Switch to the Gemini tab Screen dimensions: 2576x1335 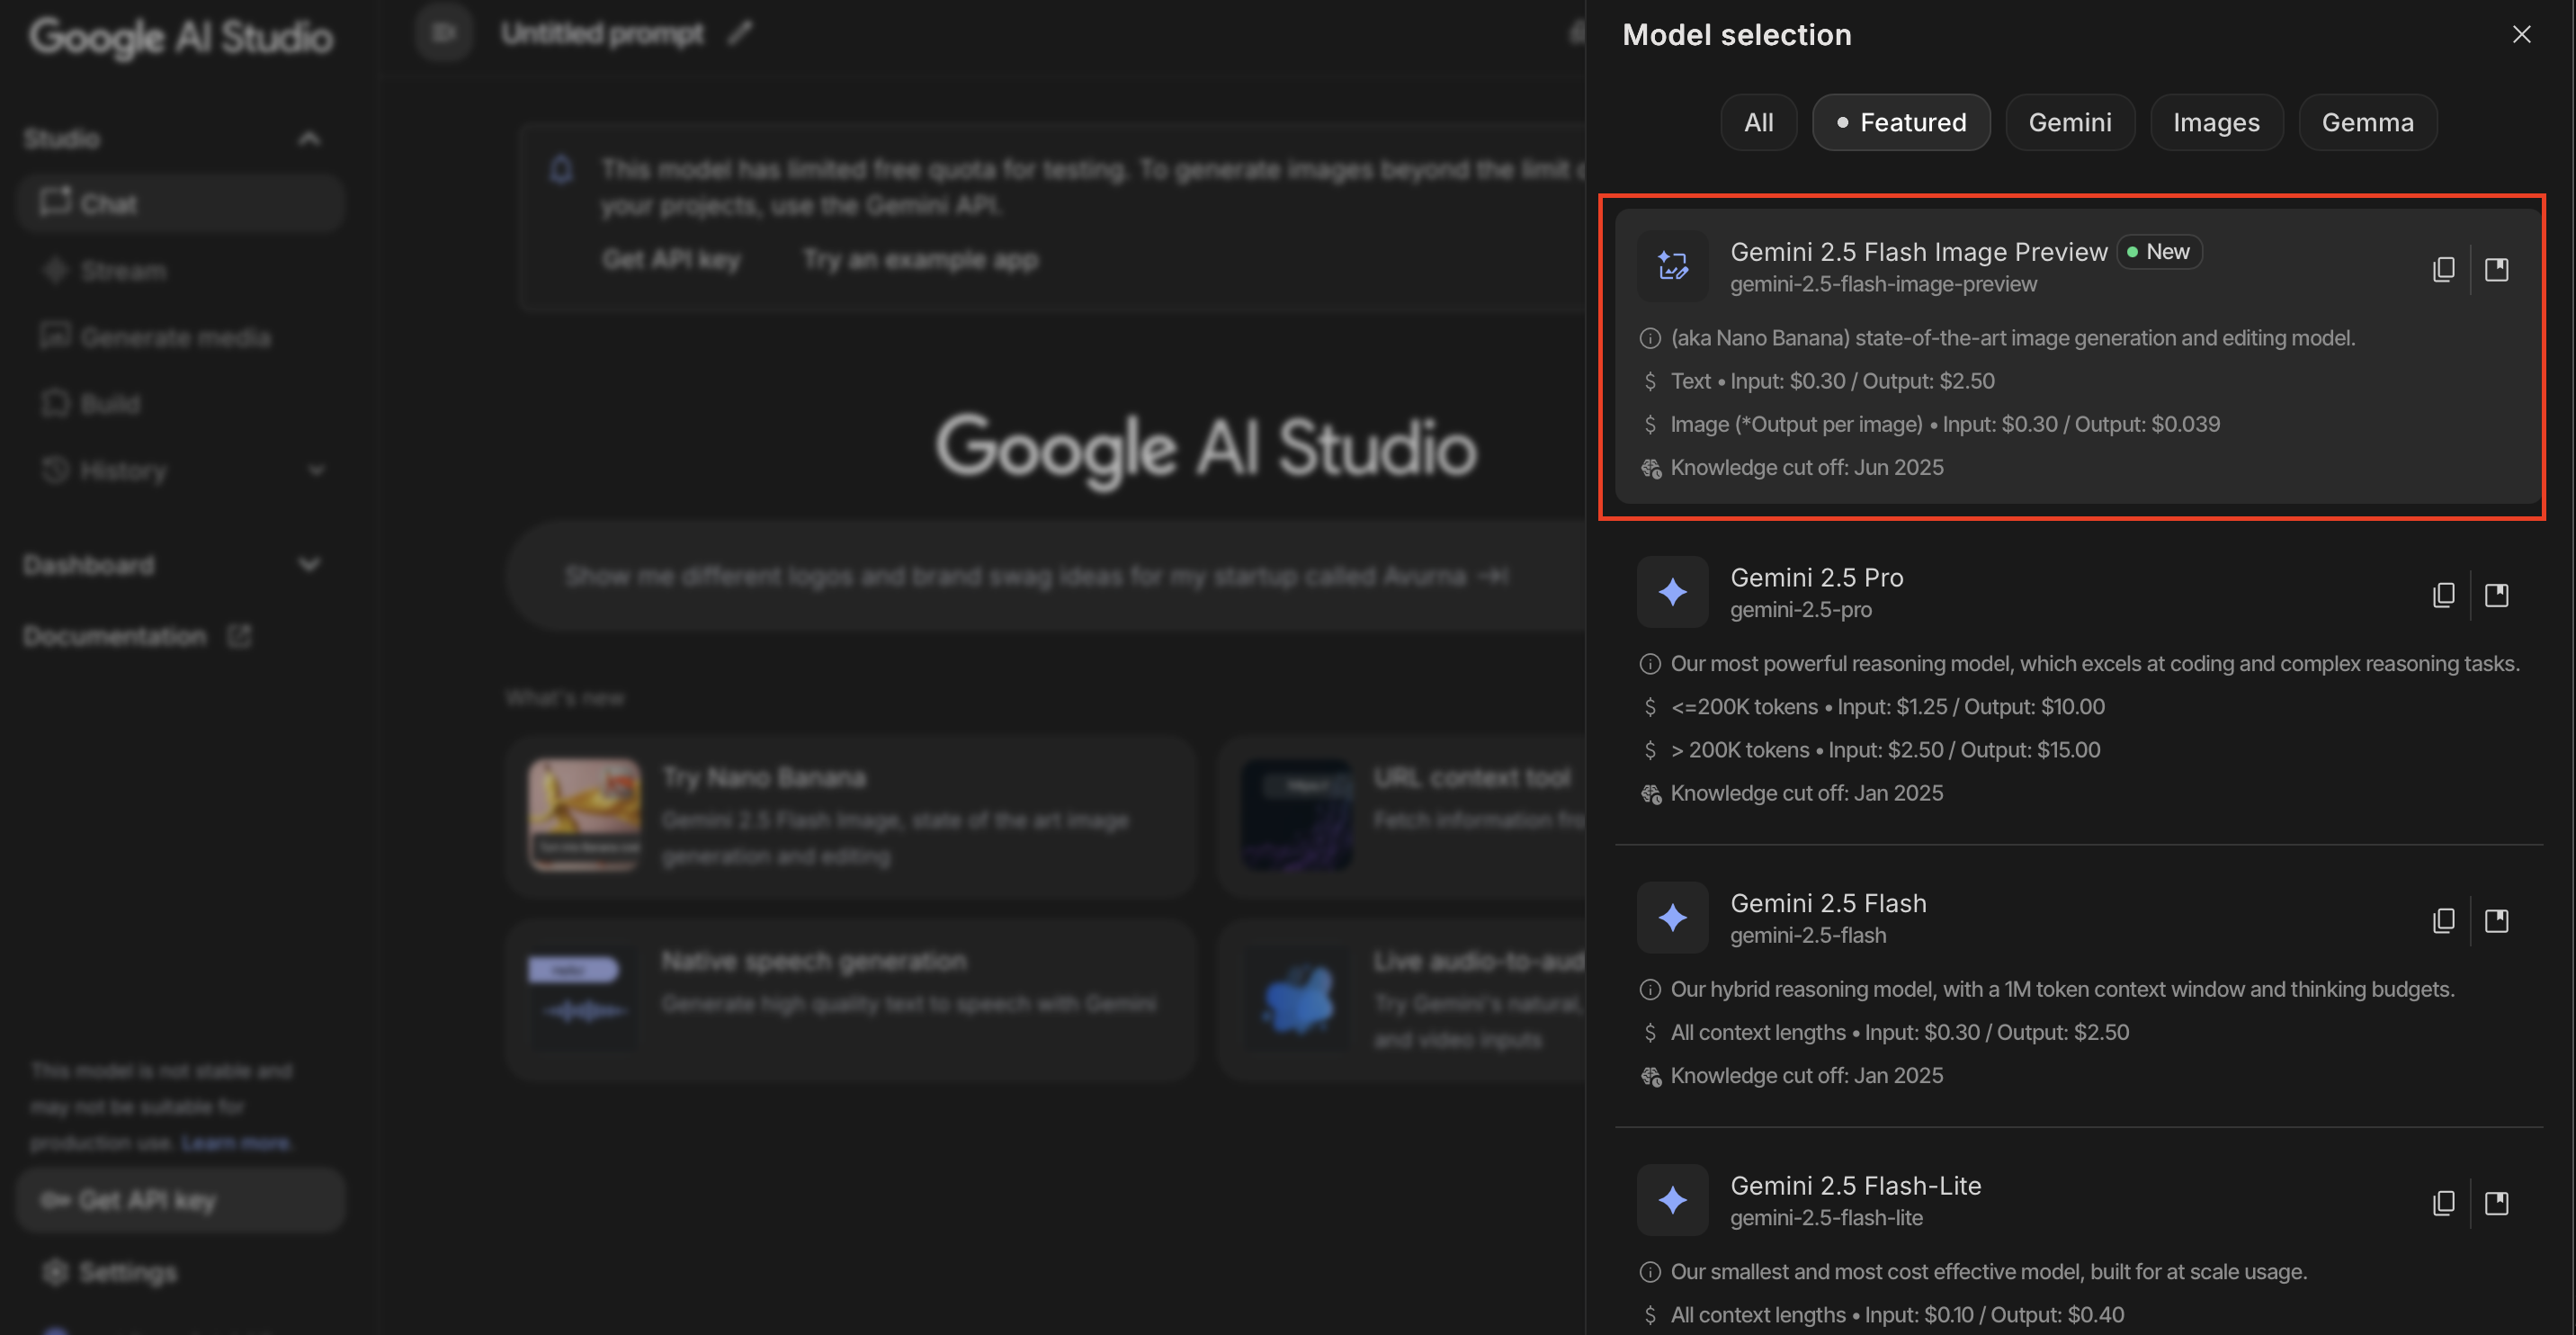[x=2070, y=121]
